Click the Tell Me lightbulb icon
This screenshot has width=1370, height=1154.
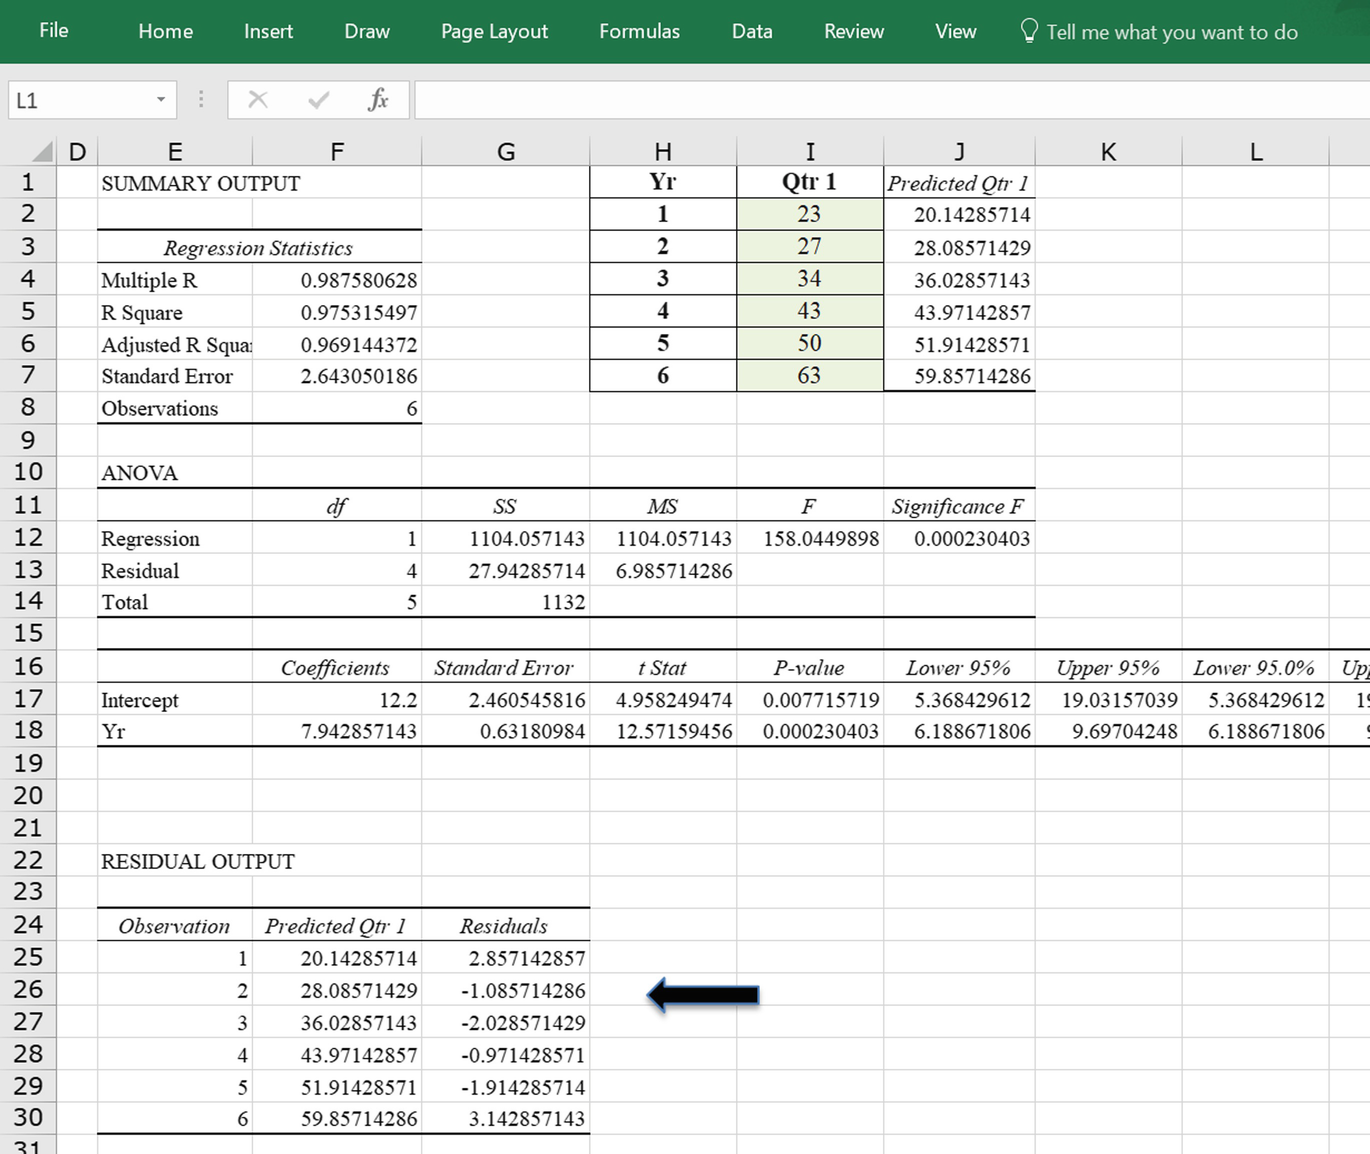pos(1028,31)
